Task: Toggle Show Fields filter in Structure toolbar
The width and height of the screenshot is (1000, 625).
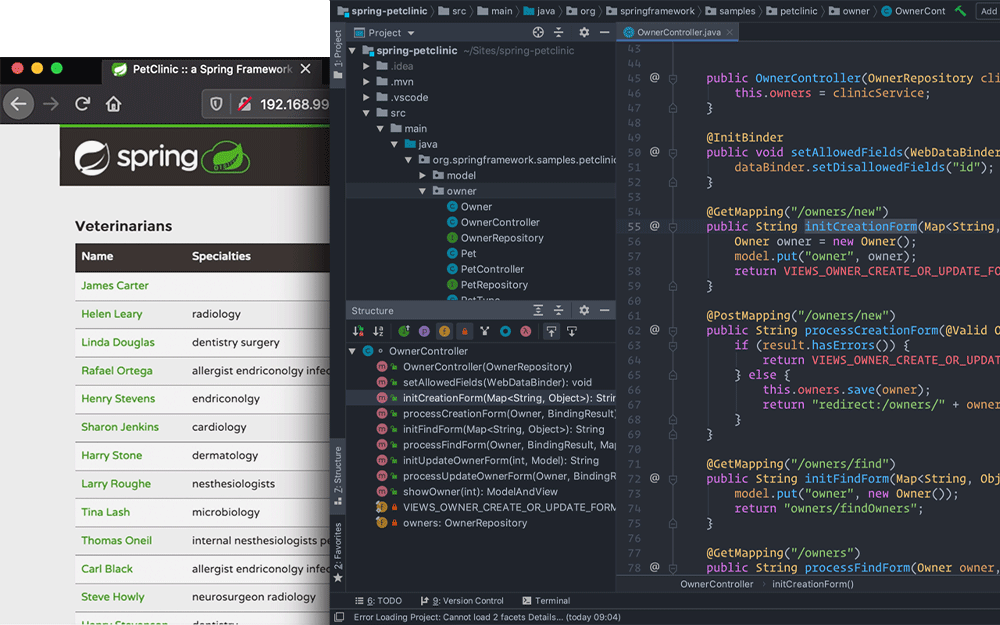Action: (444, 331)
